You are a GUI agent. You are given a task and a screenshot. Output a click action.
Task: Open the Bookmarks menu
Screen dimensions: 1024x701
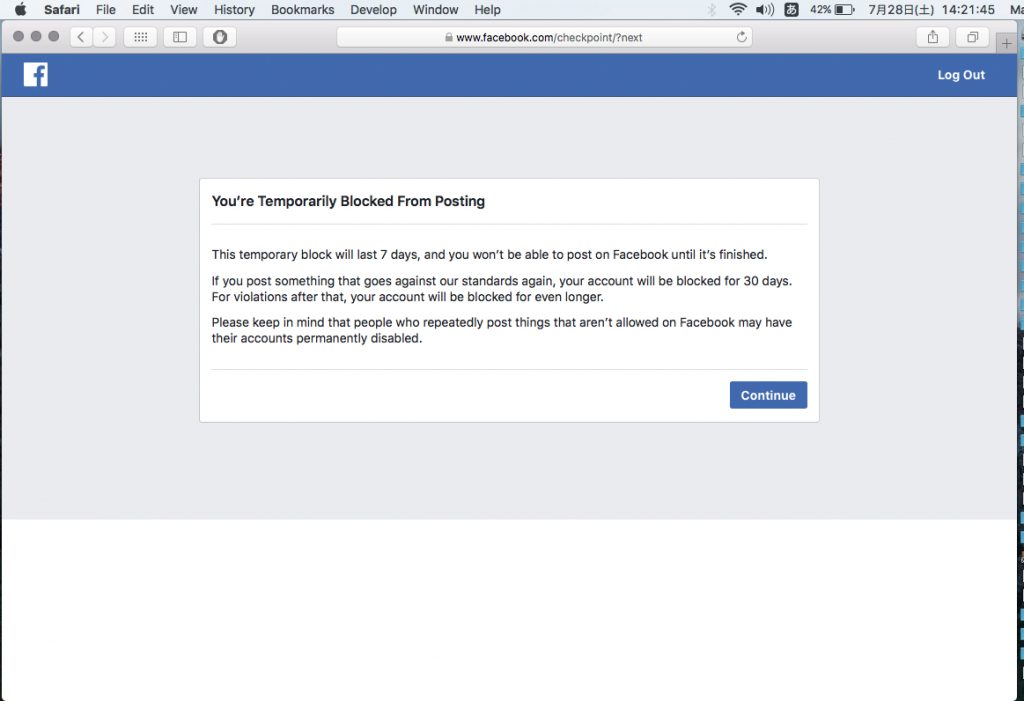click(302, 10)
